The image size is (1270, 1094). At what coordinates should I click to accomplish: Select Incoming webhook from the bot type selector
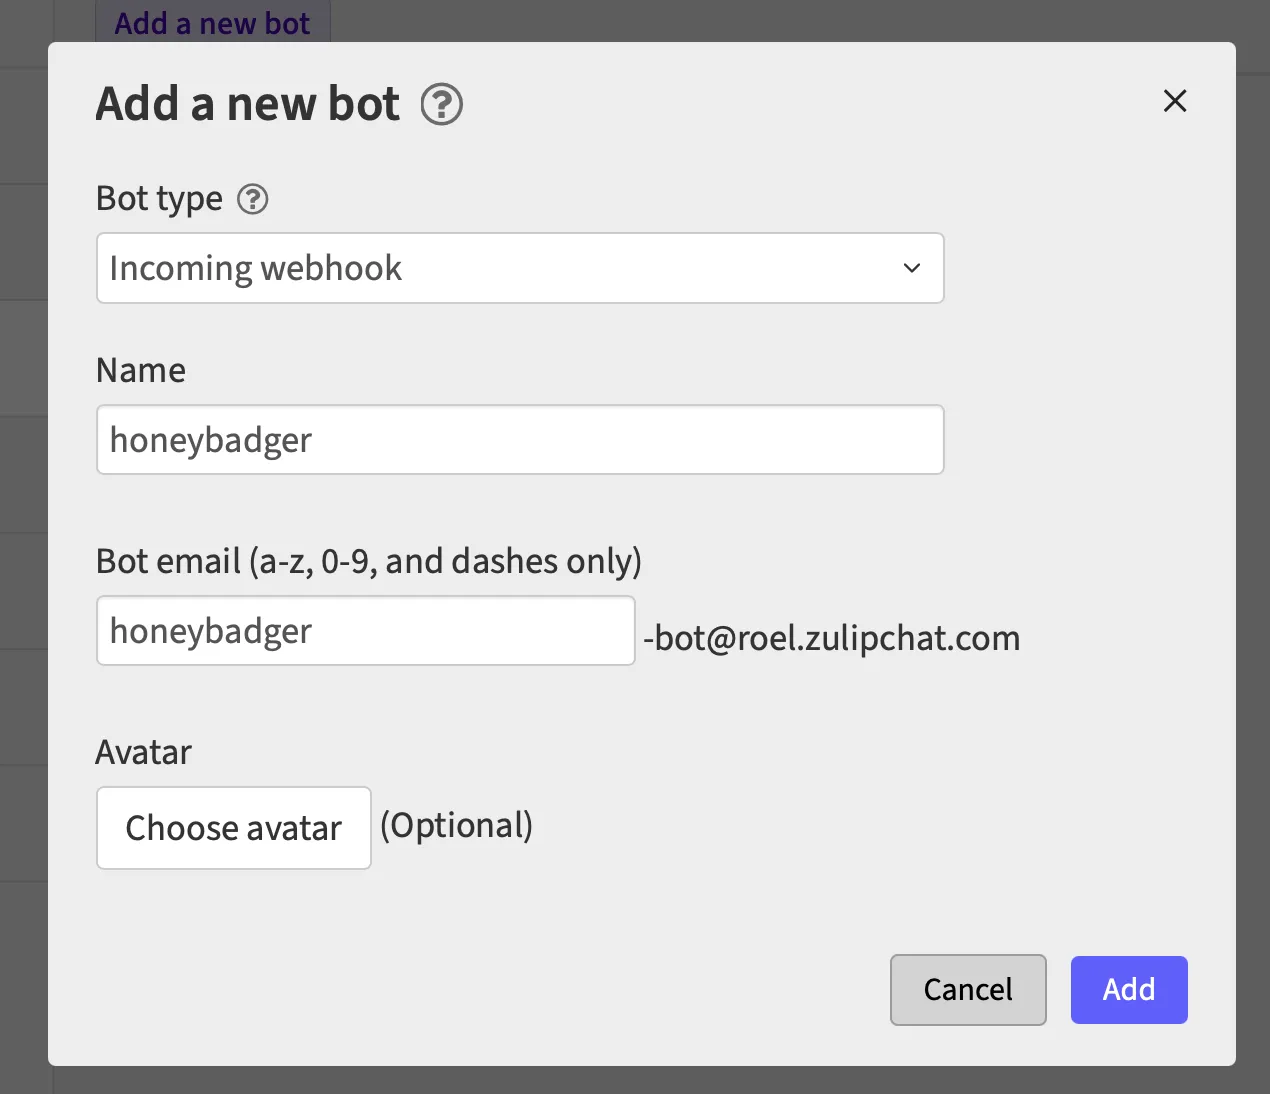click(520, 268)
